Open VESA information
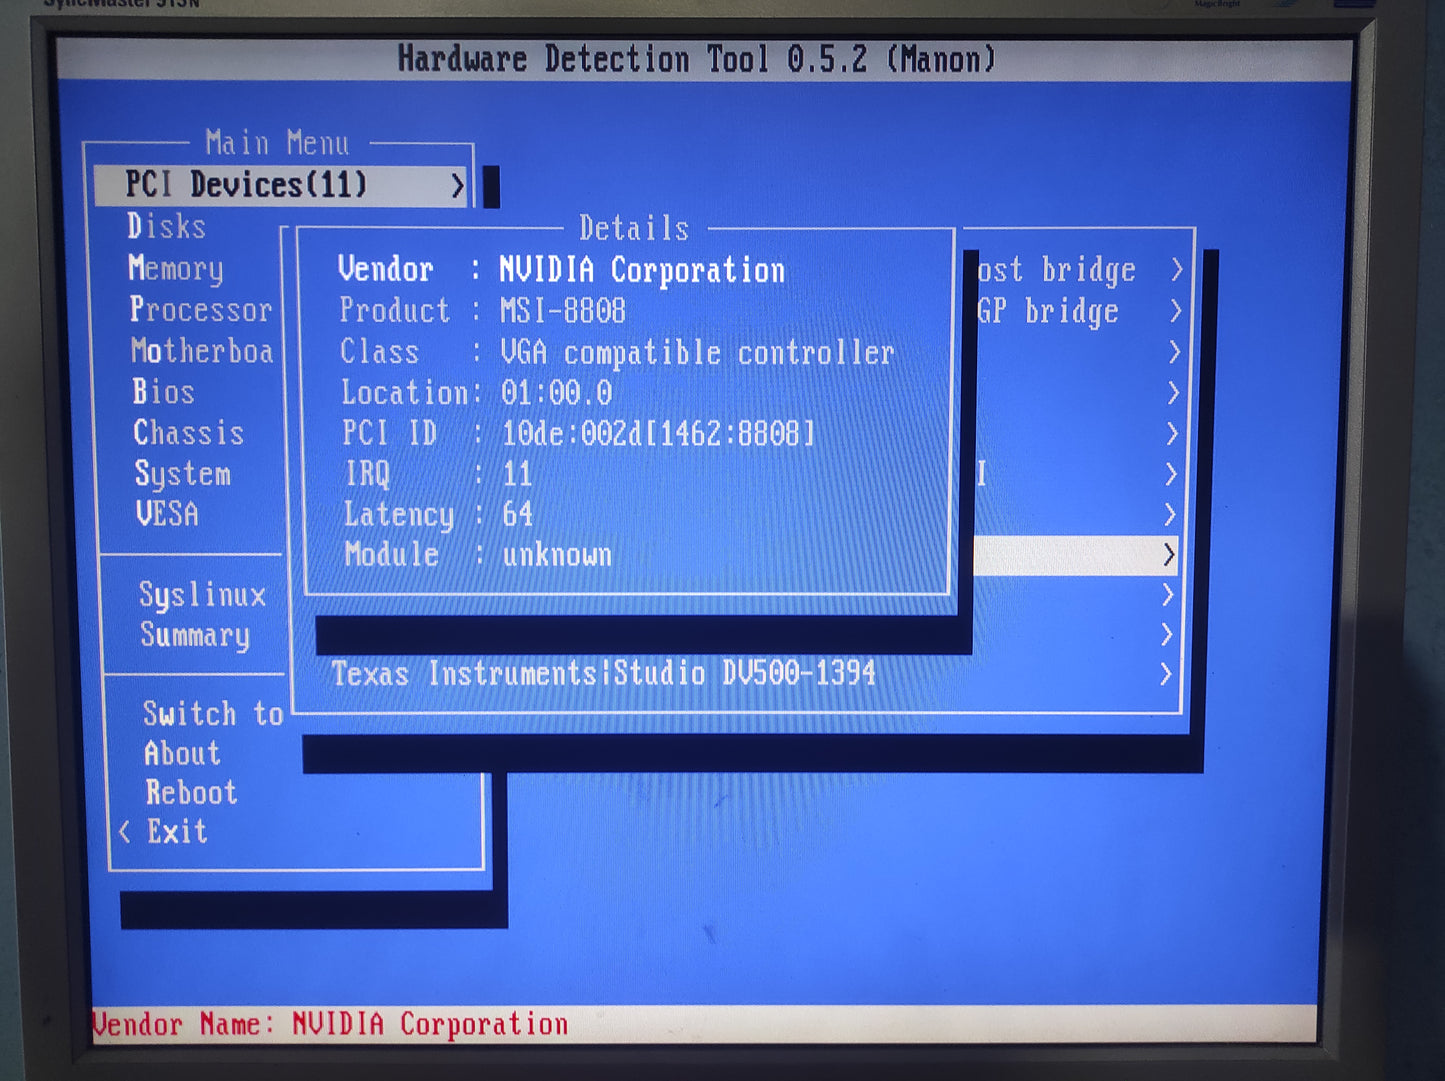Image resolution: width=1445 pixels, height=1081 pixels. point(167,514)
